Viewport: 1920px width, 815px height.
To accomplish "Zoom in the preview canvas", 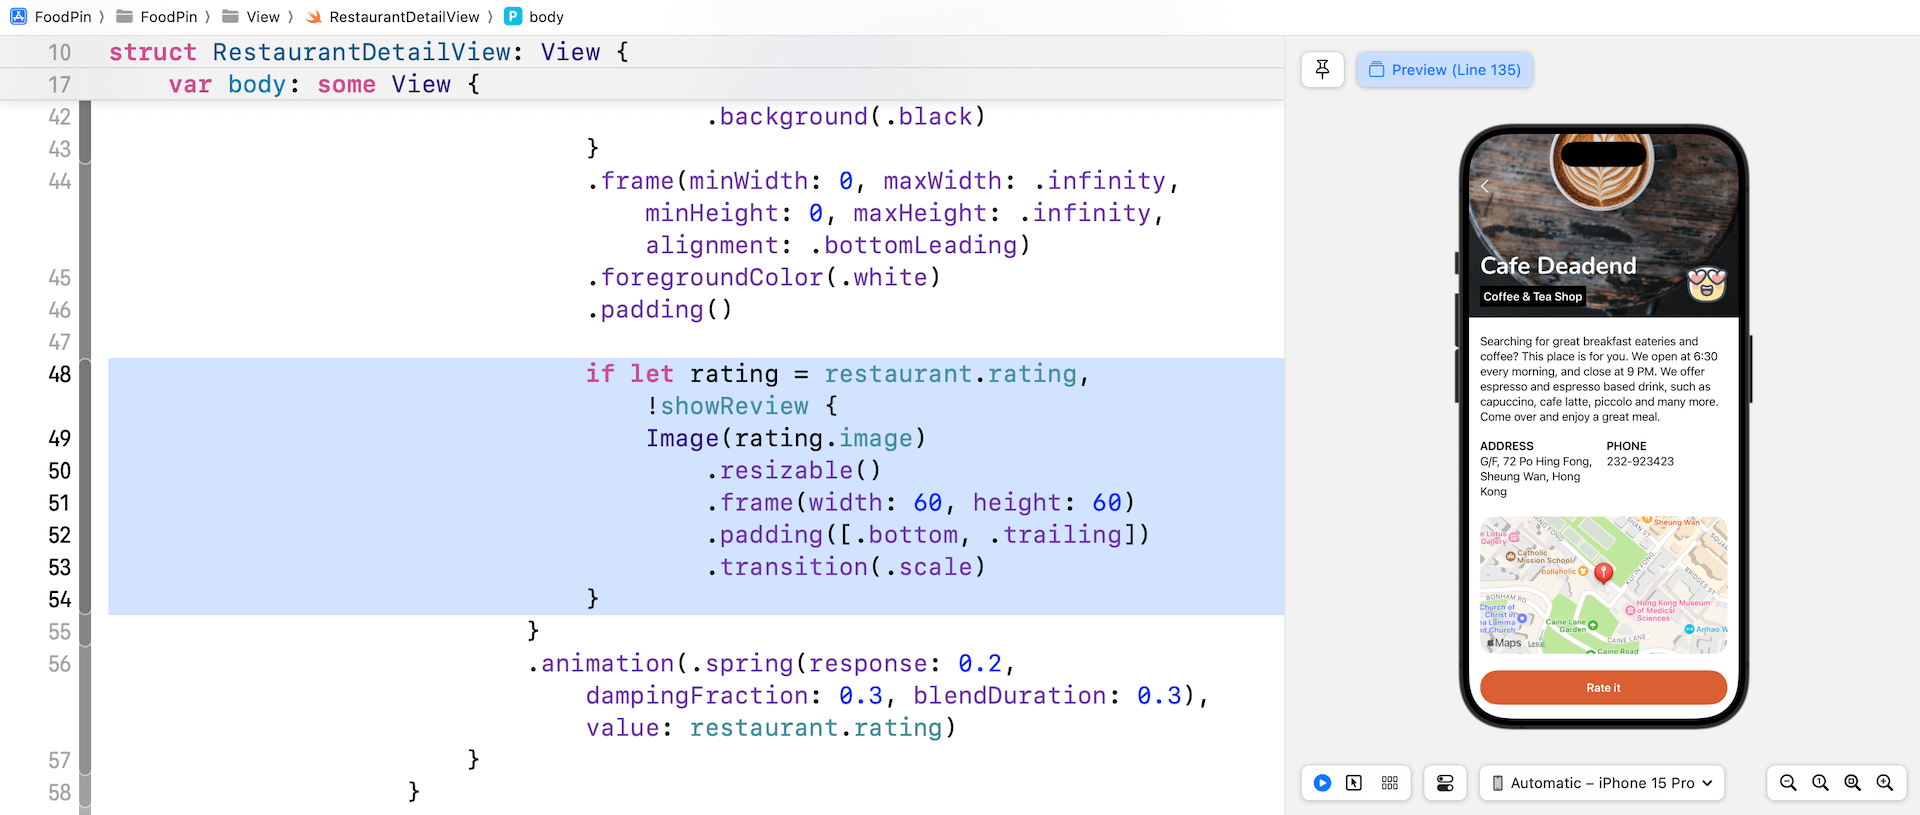I will pos(1884,783).
